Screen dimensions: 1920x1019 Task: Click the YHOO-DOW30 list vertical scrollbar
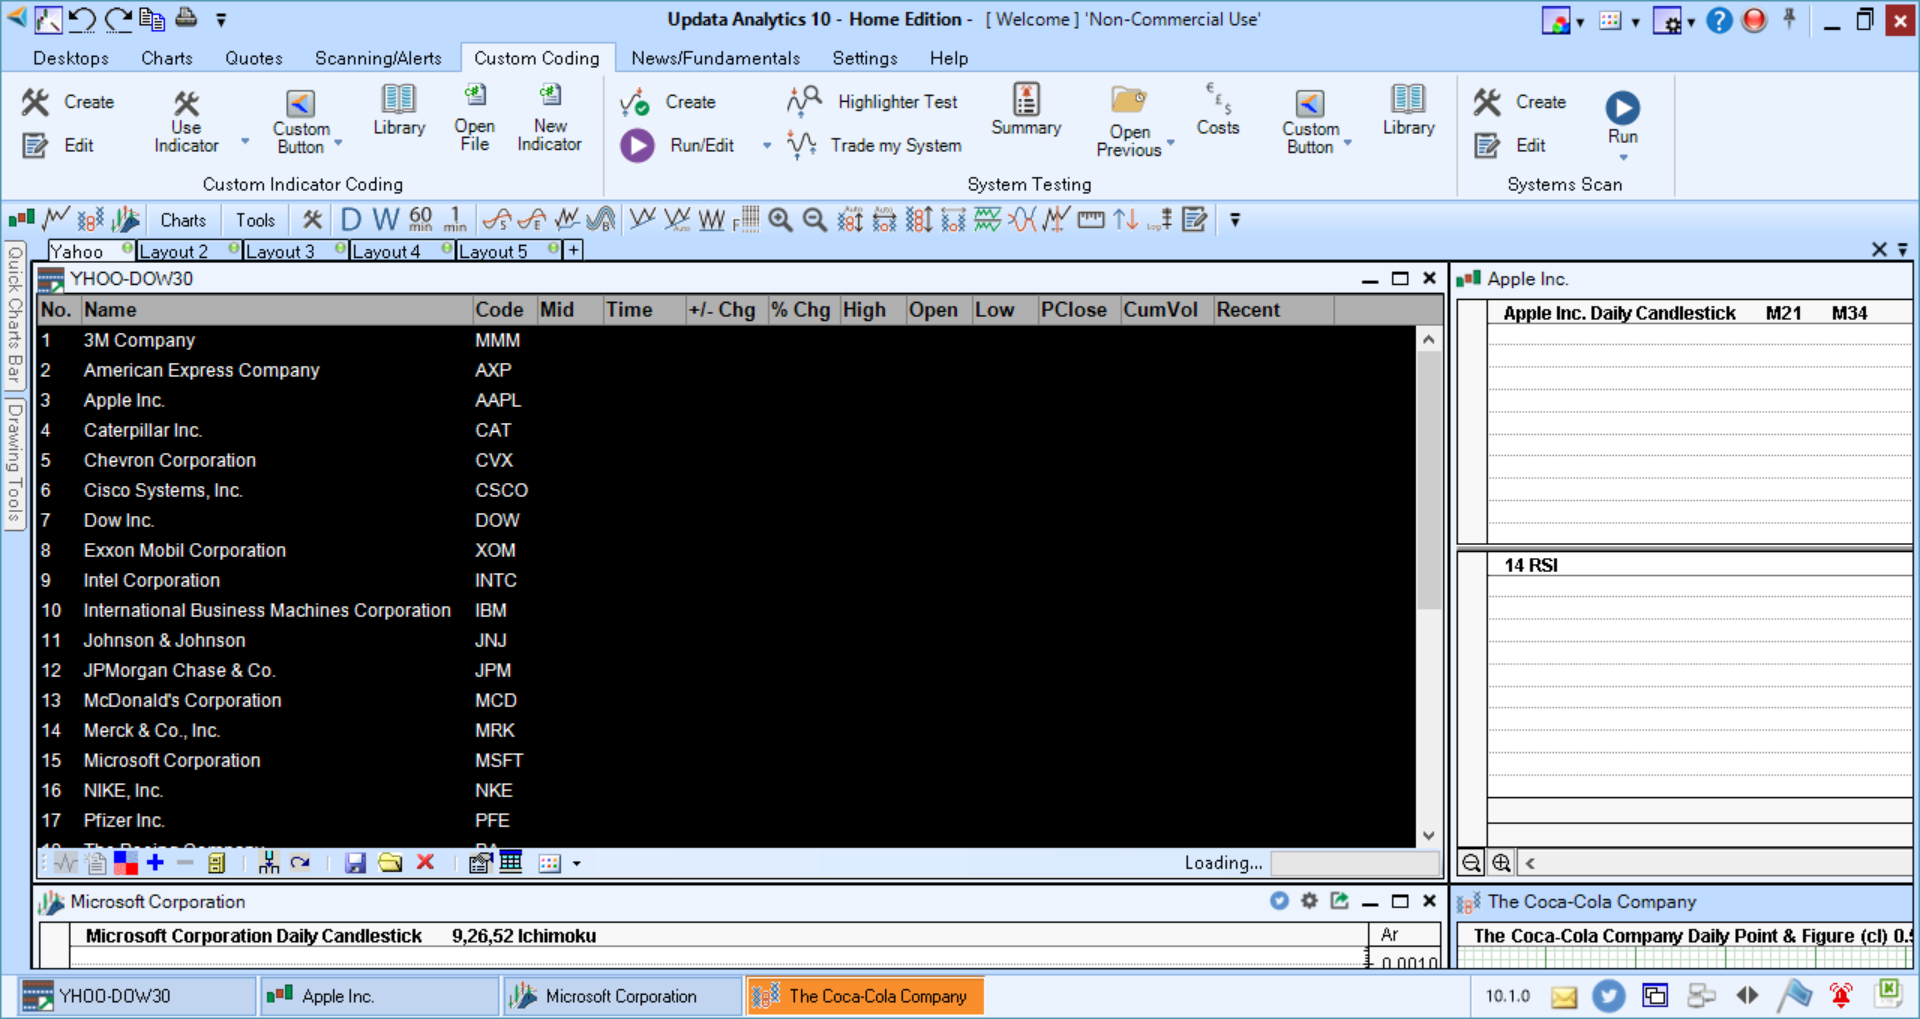(1429, 588)
